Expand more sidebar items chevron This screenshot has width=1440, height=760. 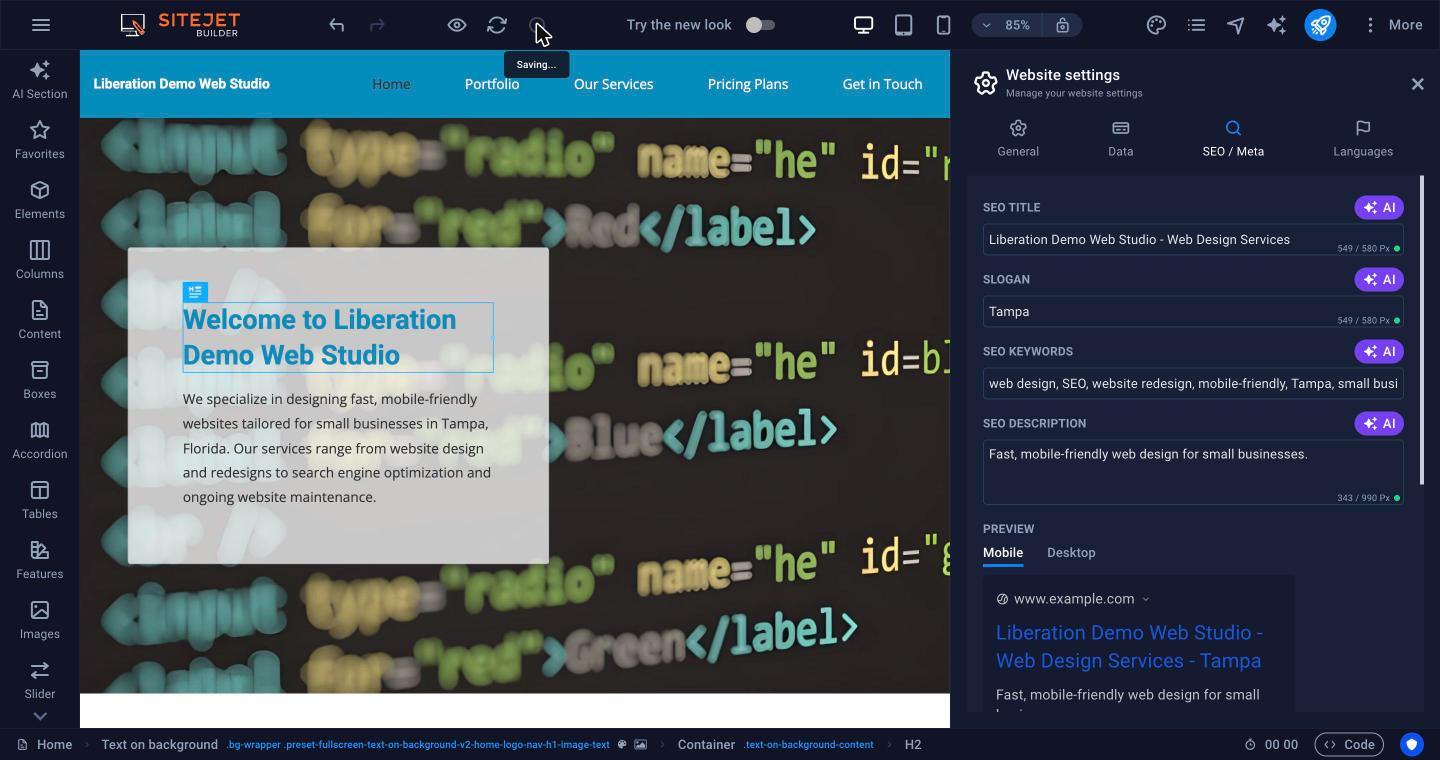tap(40, 716)
